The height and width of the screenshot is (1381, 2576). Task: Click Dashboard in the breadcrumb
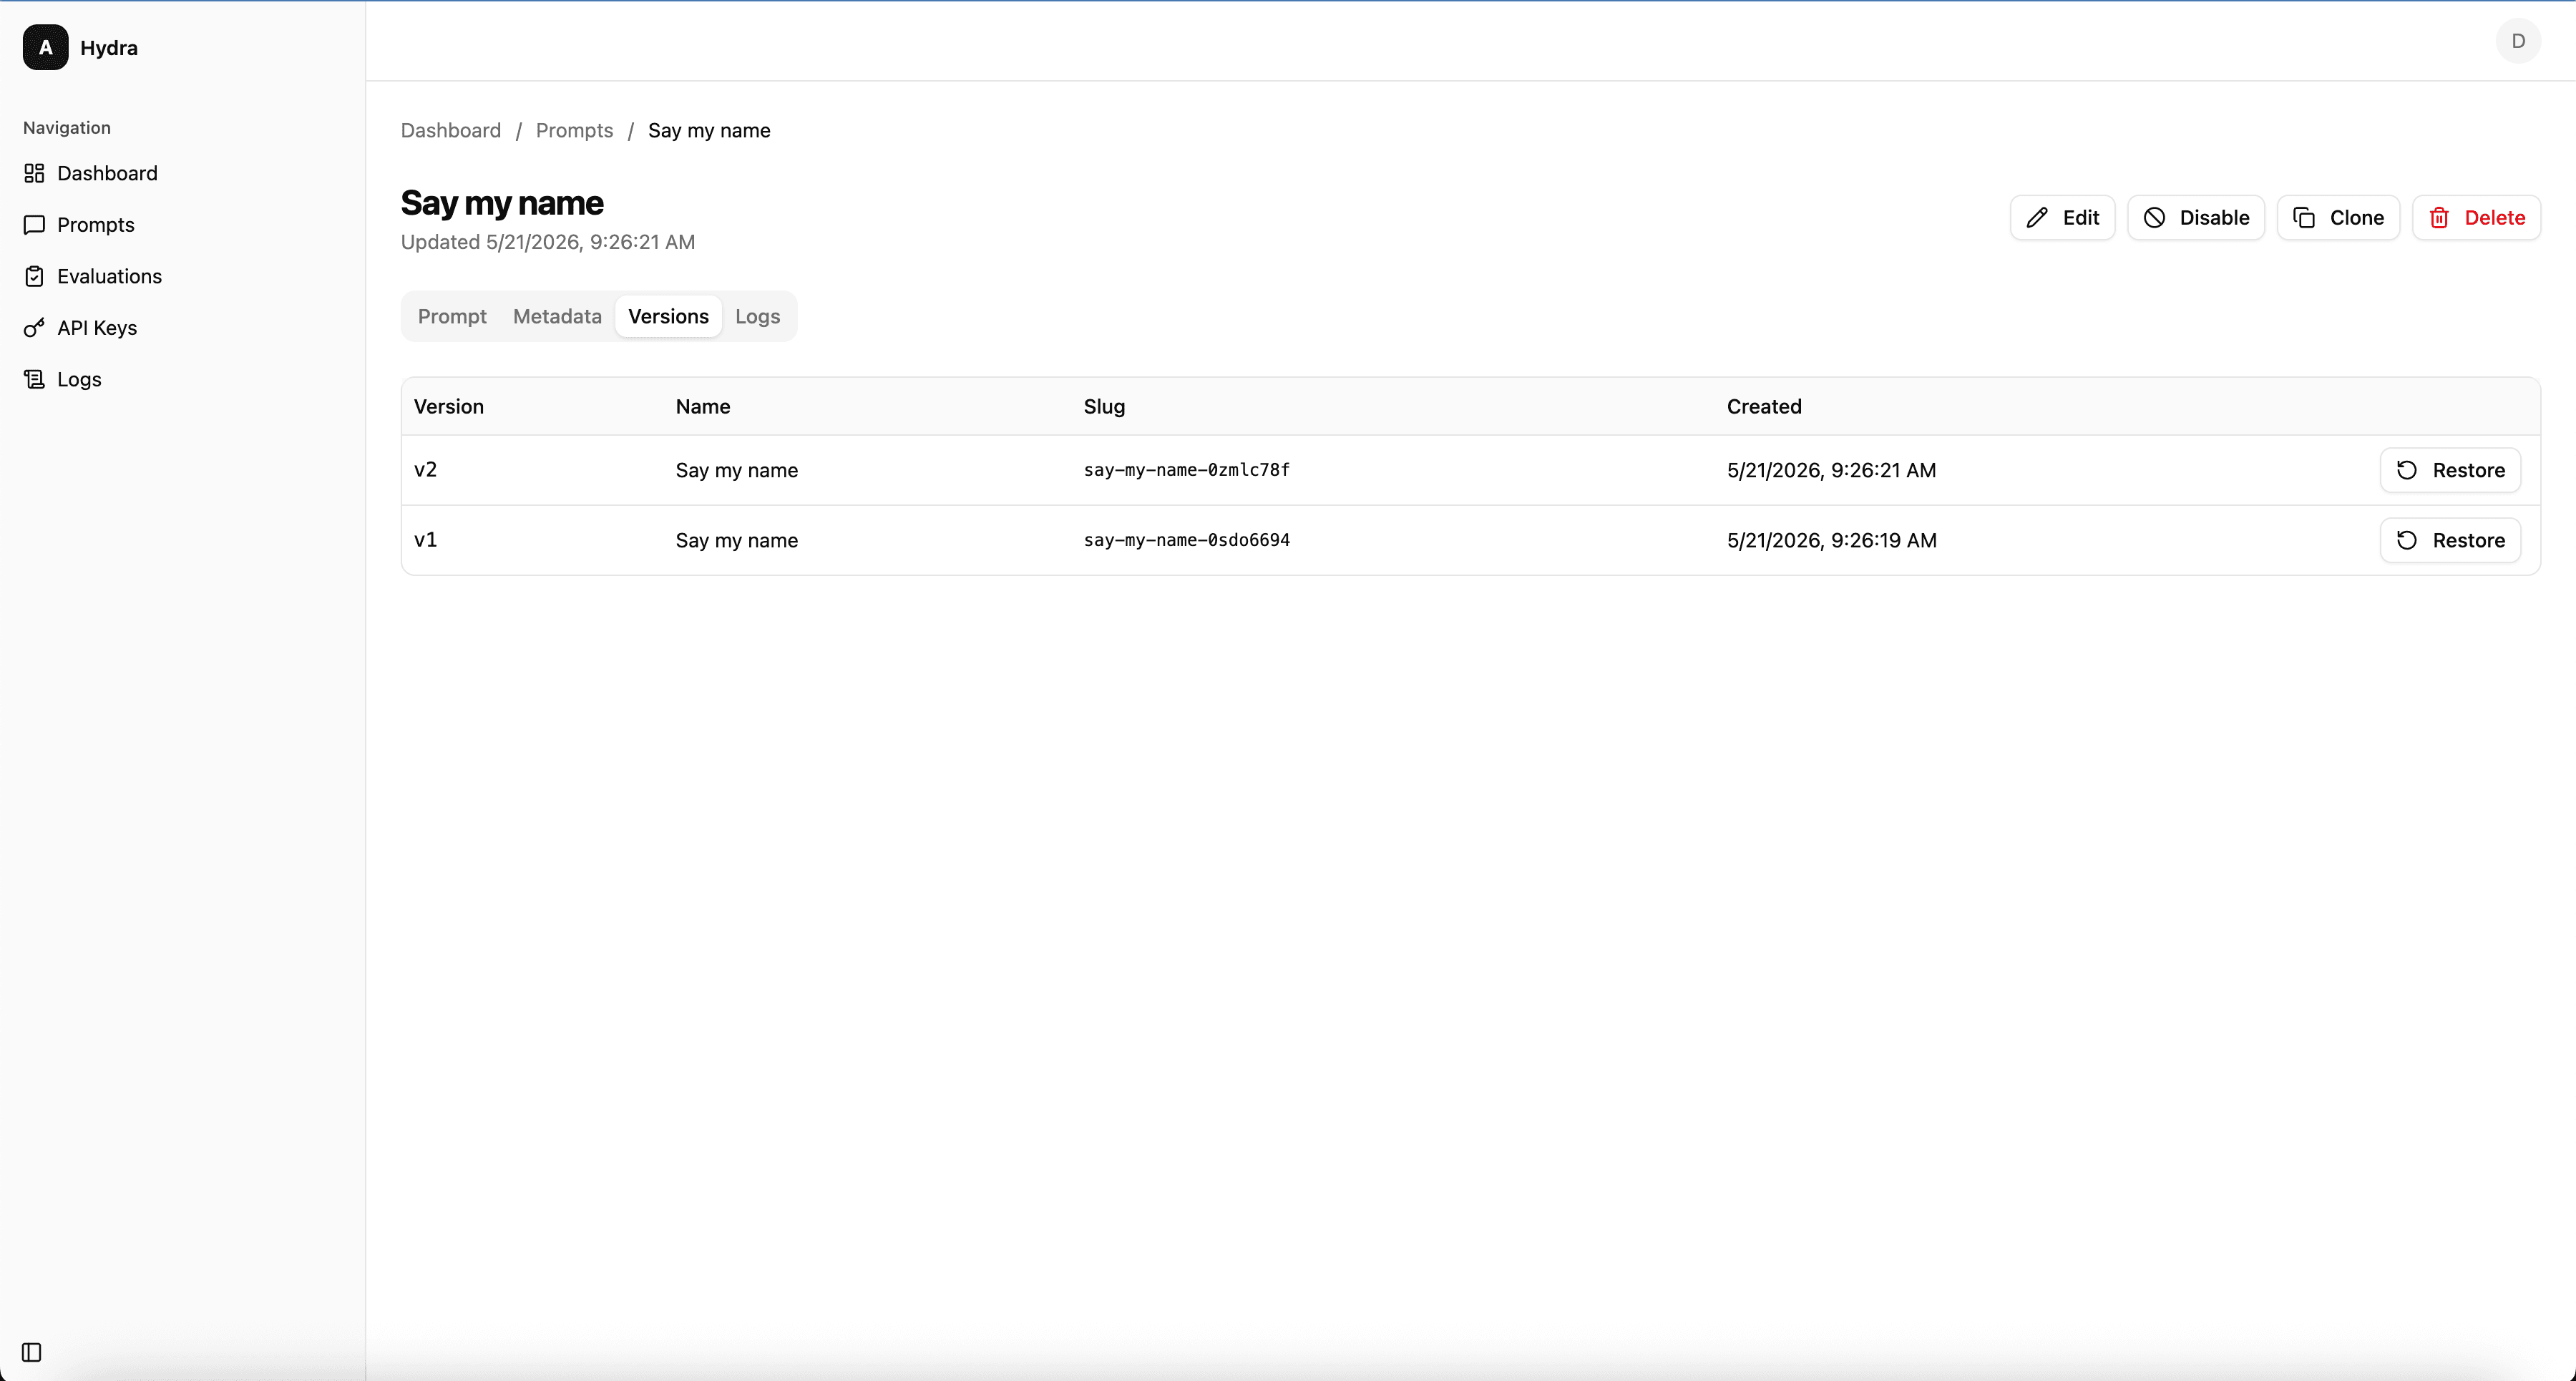451,130
